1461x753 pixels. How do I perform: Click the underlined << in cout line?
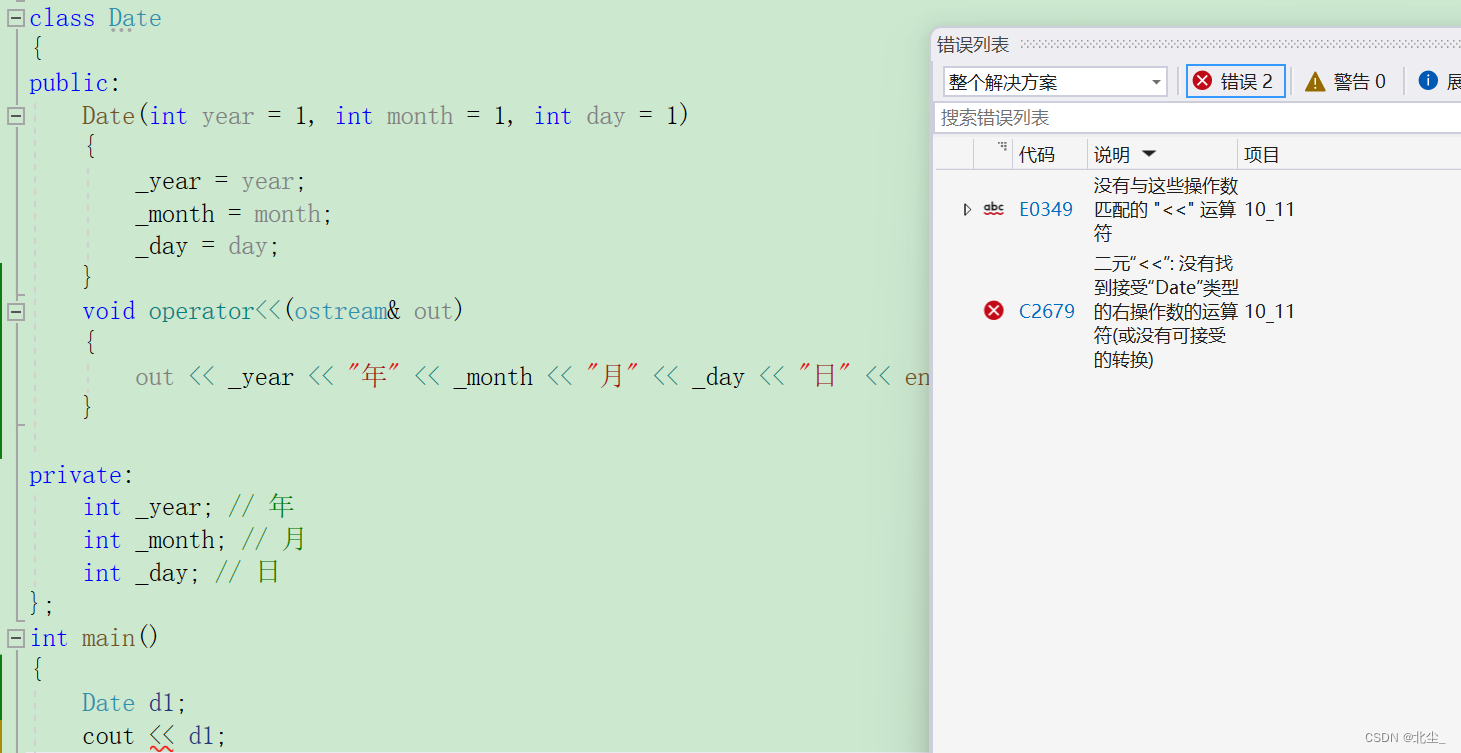(161, 737)
